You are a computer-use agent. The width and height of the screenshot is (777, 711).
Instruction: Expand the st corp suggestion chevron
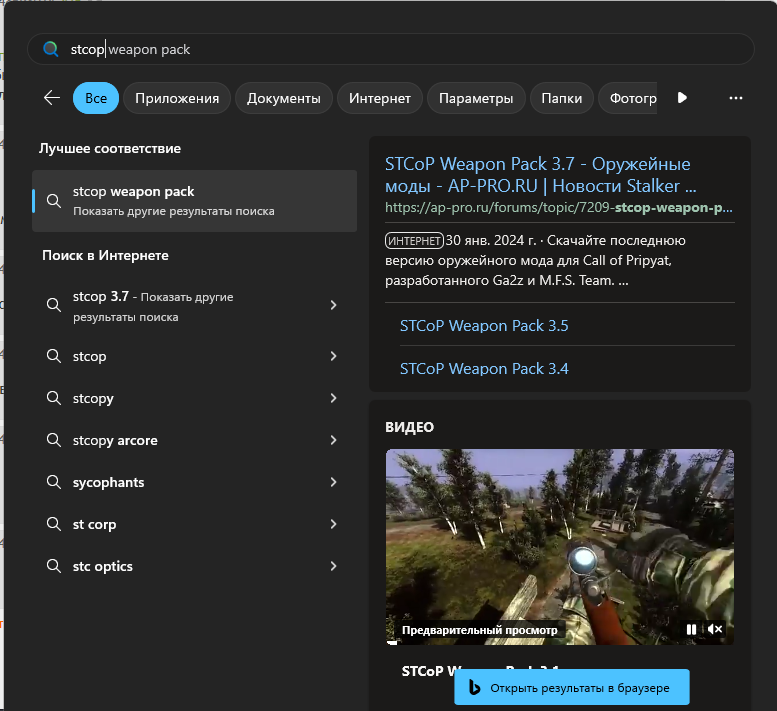(333, 524)
